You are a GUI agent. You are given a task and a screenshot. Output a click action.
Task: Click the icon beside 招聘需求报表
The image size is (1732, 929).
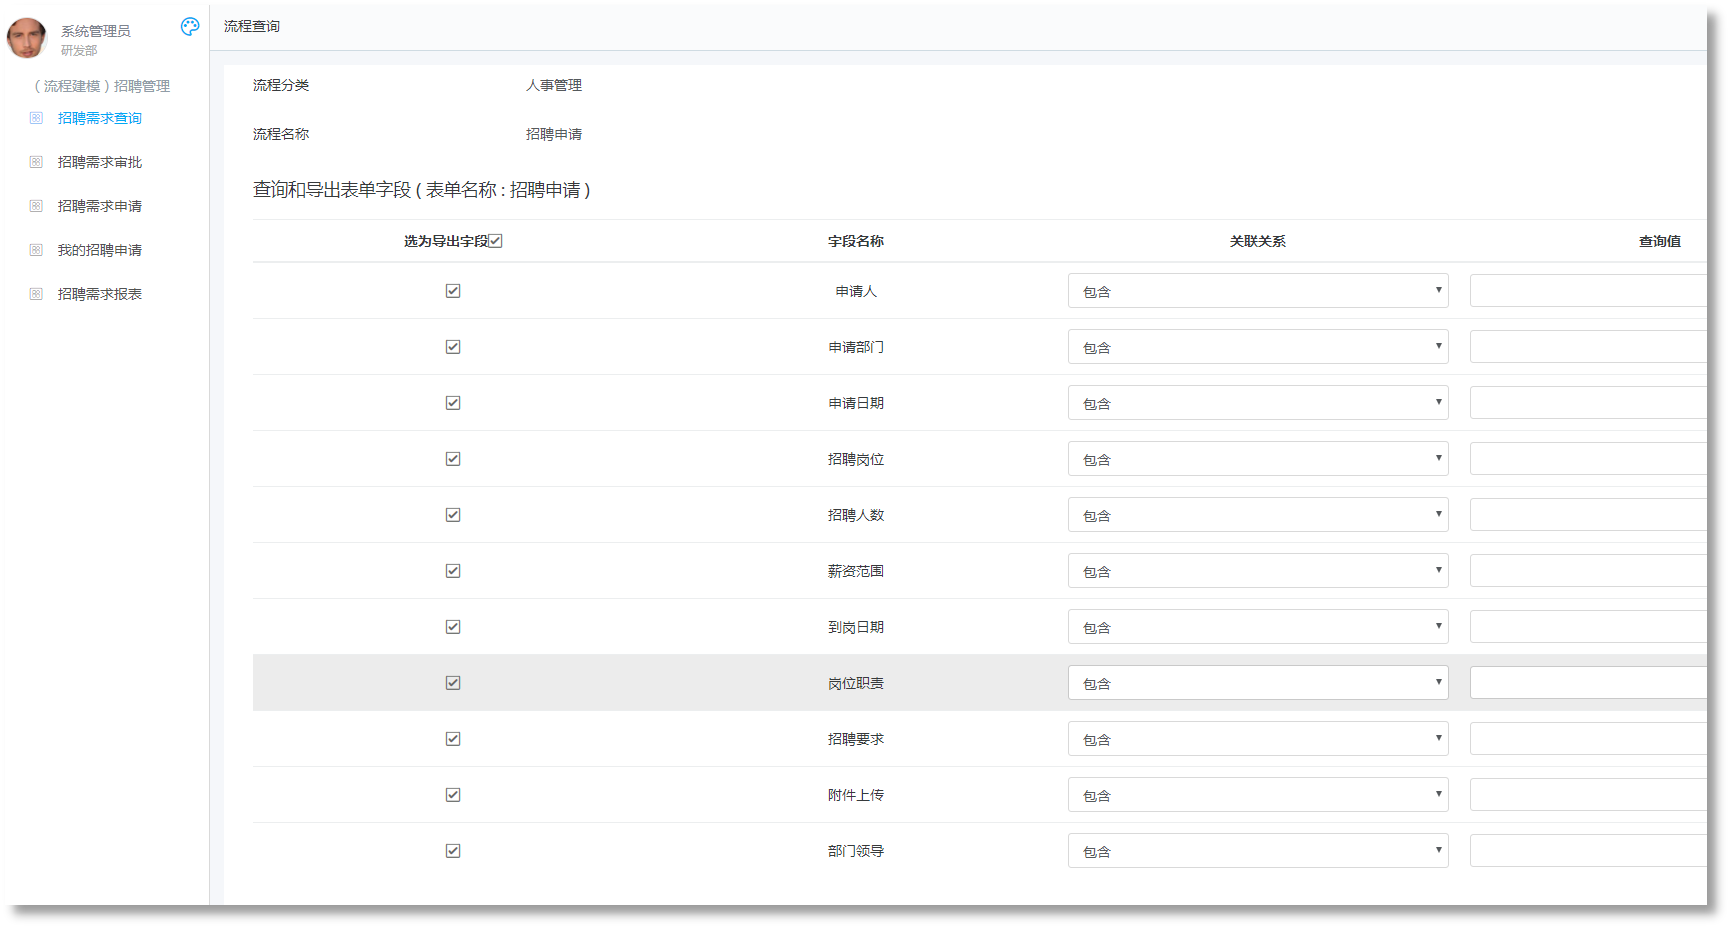pyautogui.click(x=36, y=294)
